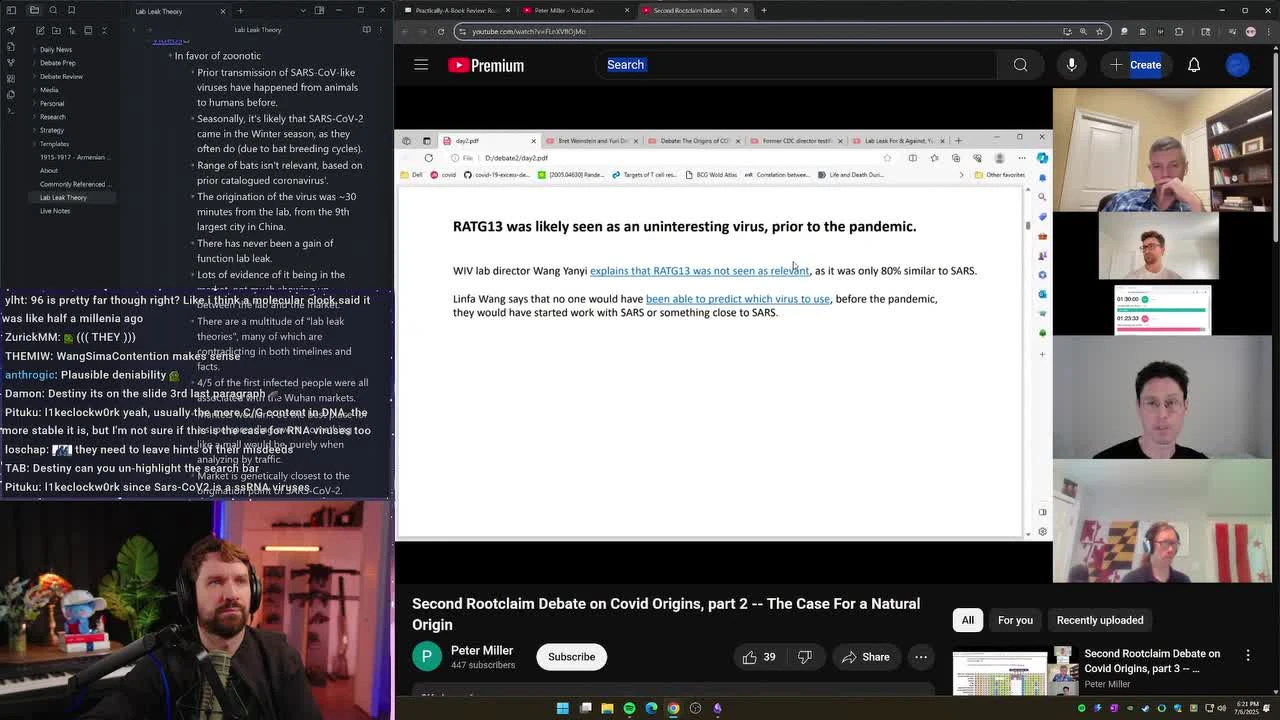
Task: Open the Peter Miller channel avatar
Action: 427,657
